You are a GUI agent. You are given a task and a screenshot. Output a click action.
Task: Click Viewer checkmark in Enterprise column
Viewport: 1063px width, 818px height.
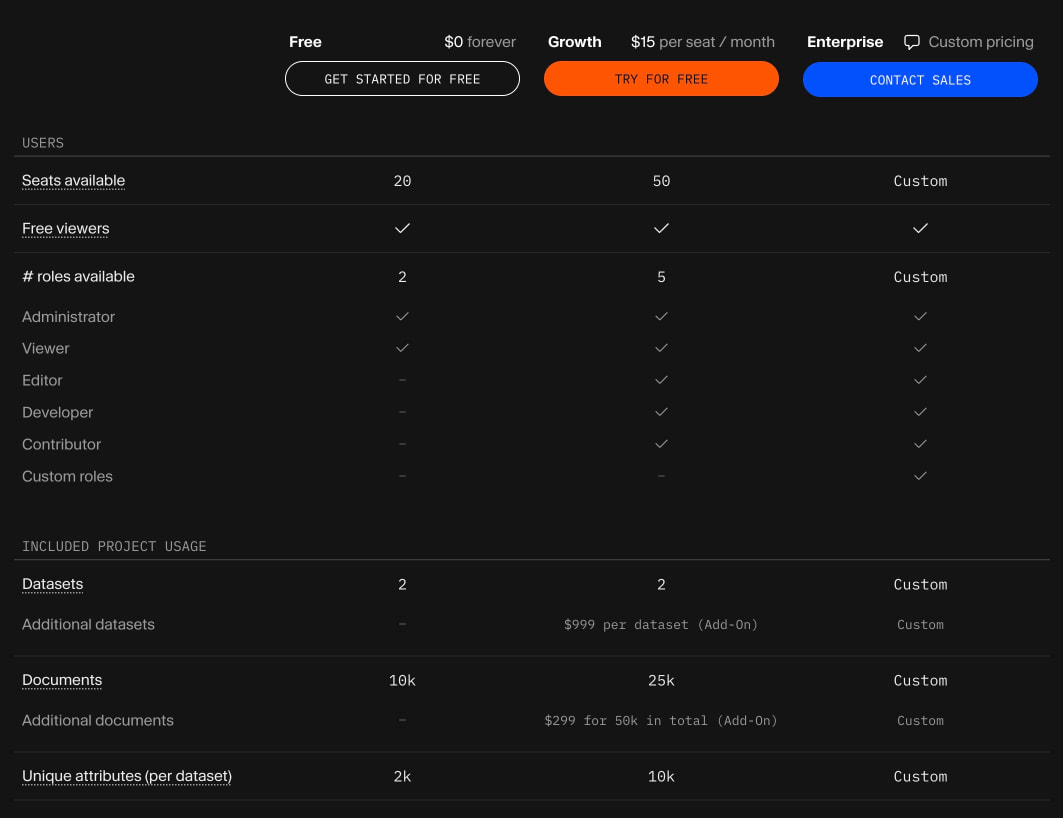[x=920, y=348]
